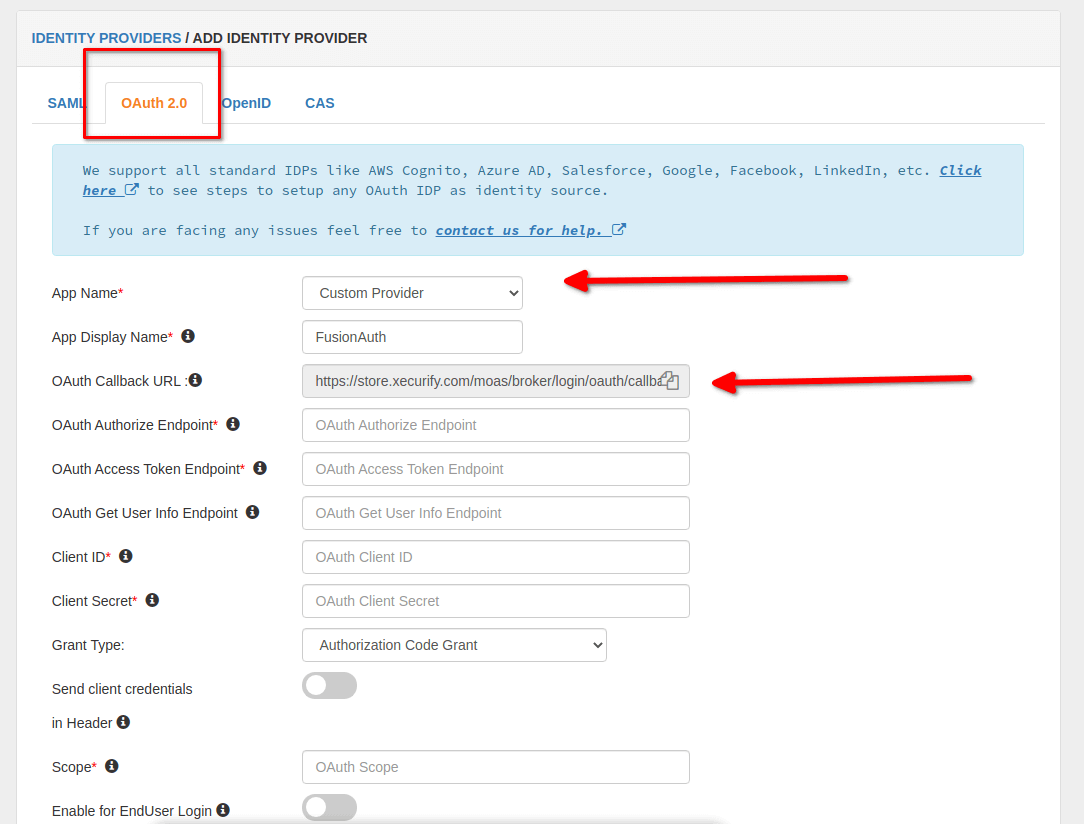Click info icon next to OAuth Access Token Endpoint
This screenshot has height=824, width=1084.
point(260,468)
